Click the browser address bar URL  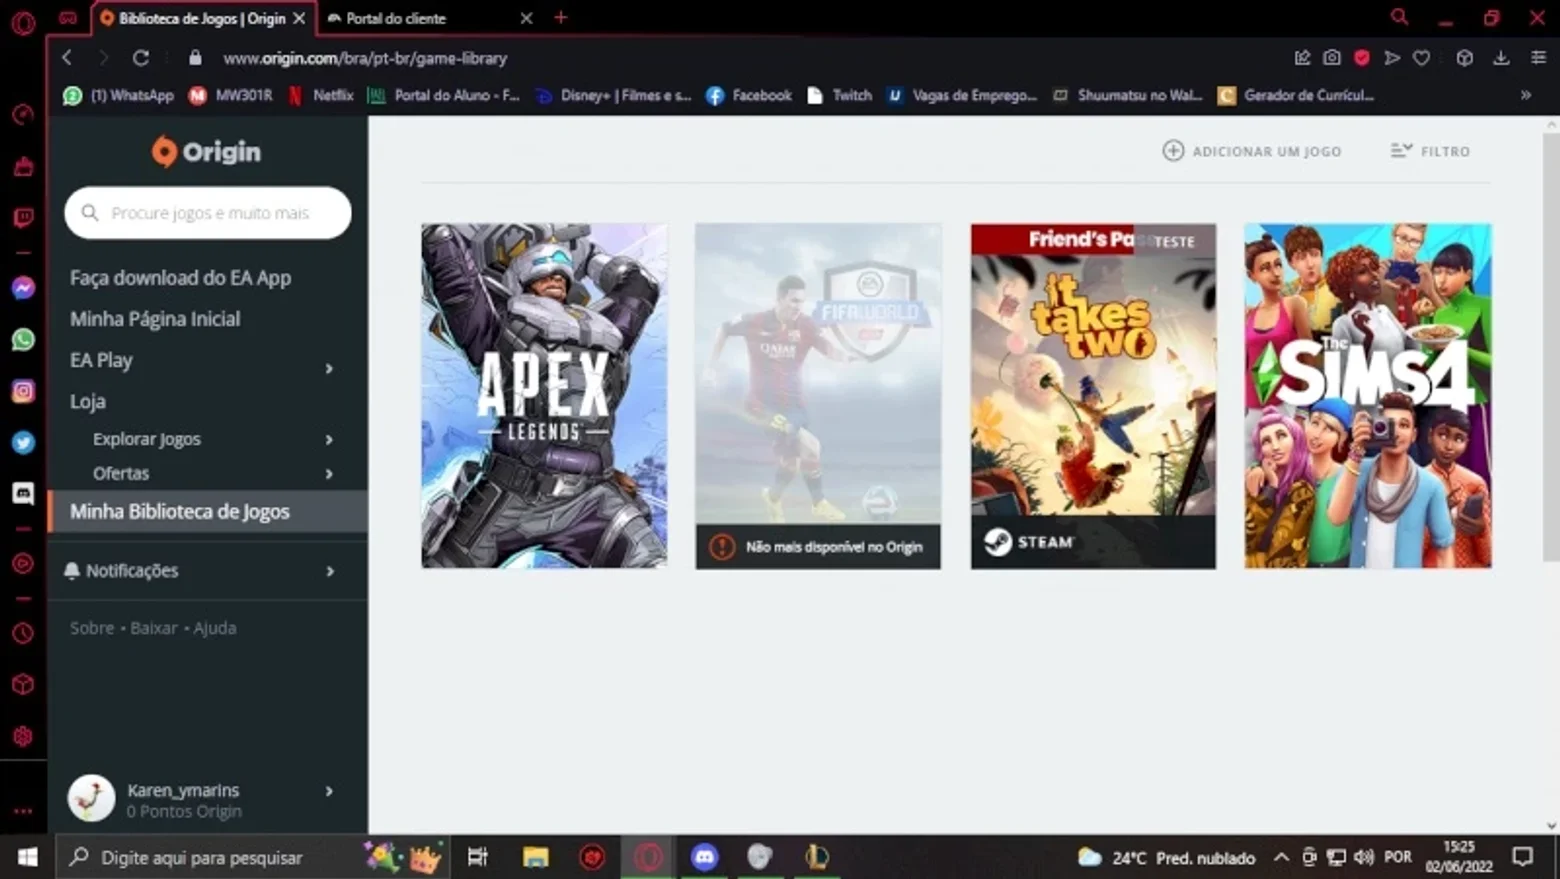click(x=365, y=58)
